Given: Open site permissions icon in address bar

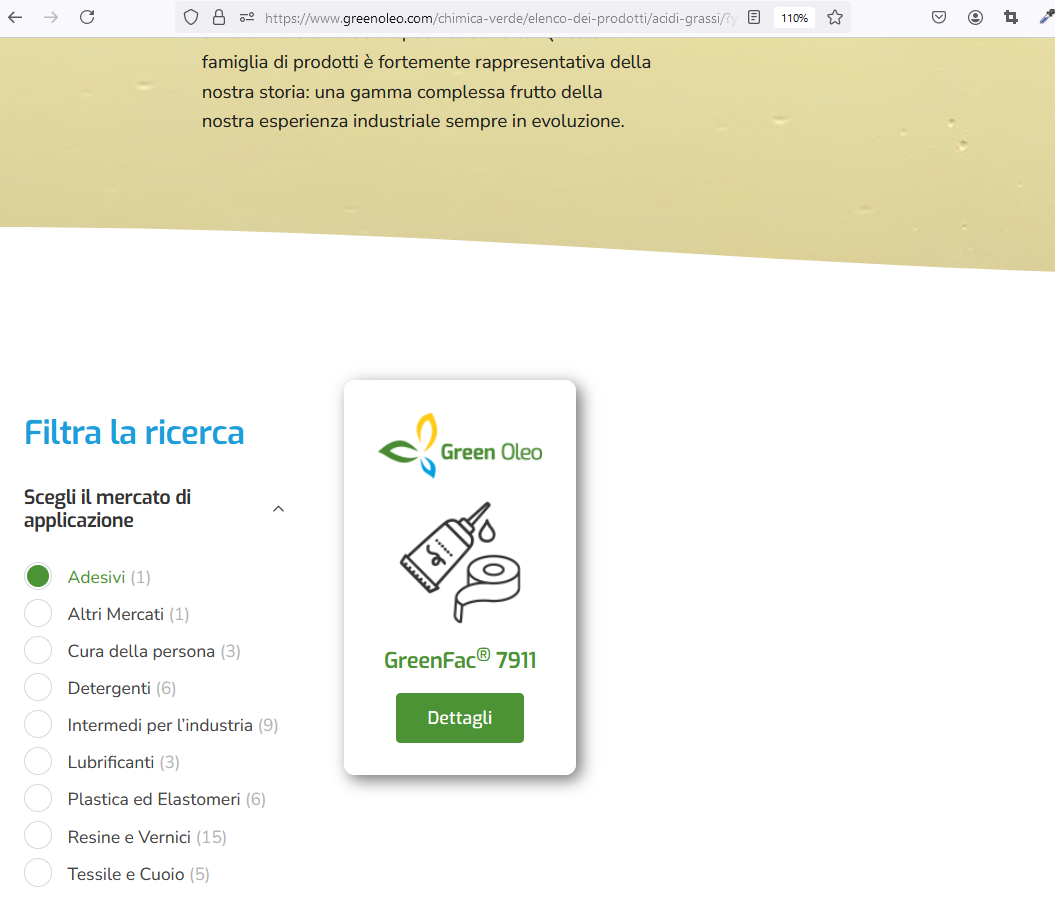Looking at the screenshot, I should coord(247,17).
